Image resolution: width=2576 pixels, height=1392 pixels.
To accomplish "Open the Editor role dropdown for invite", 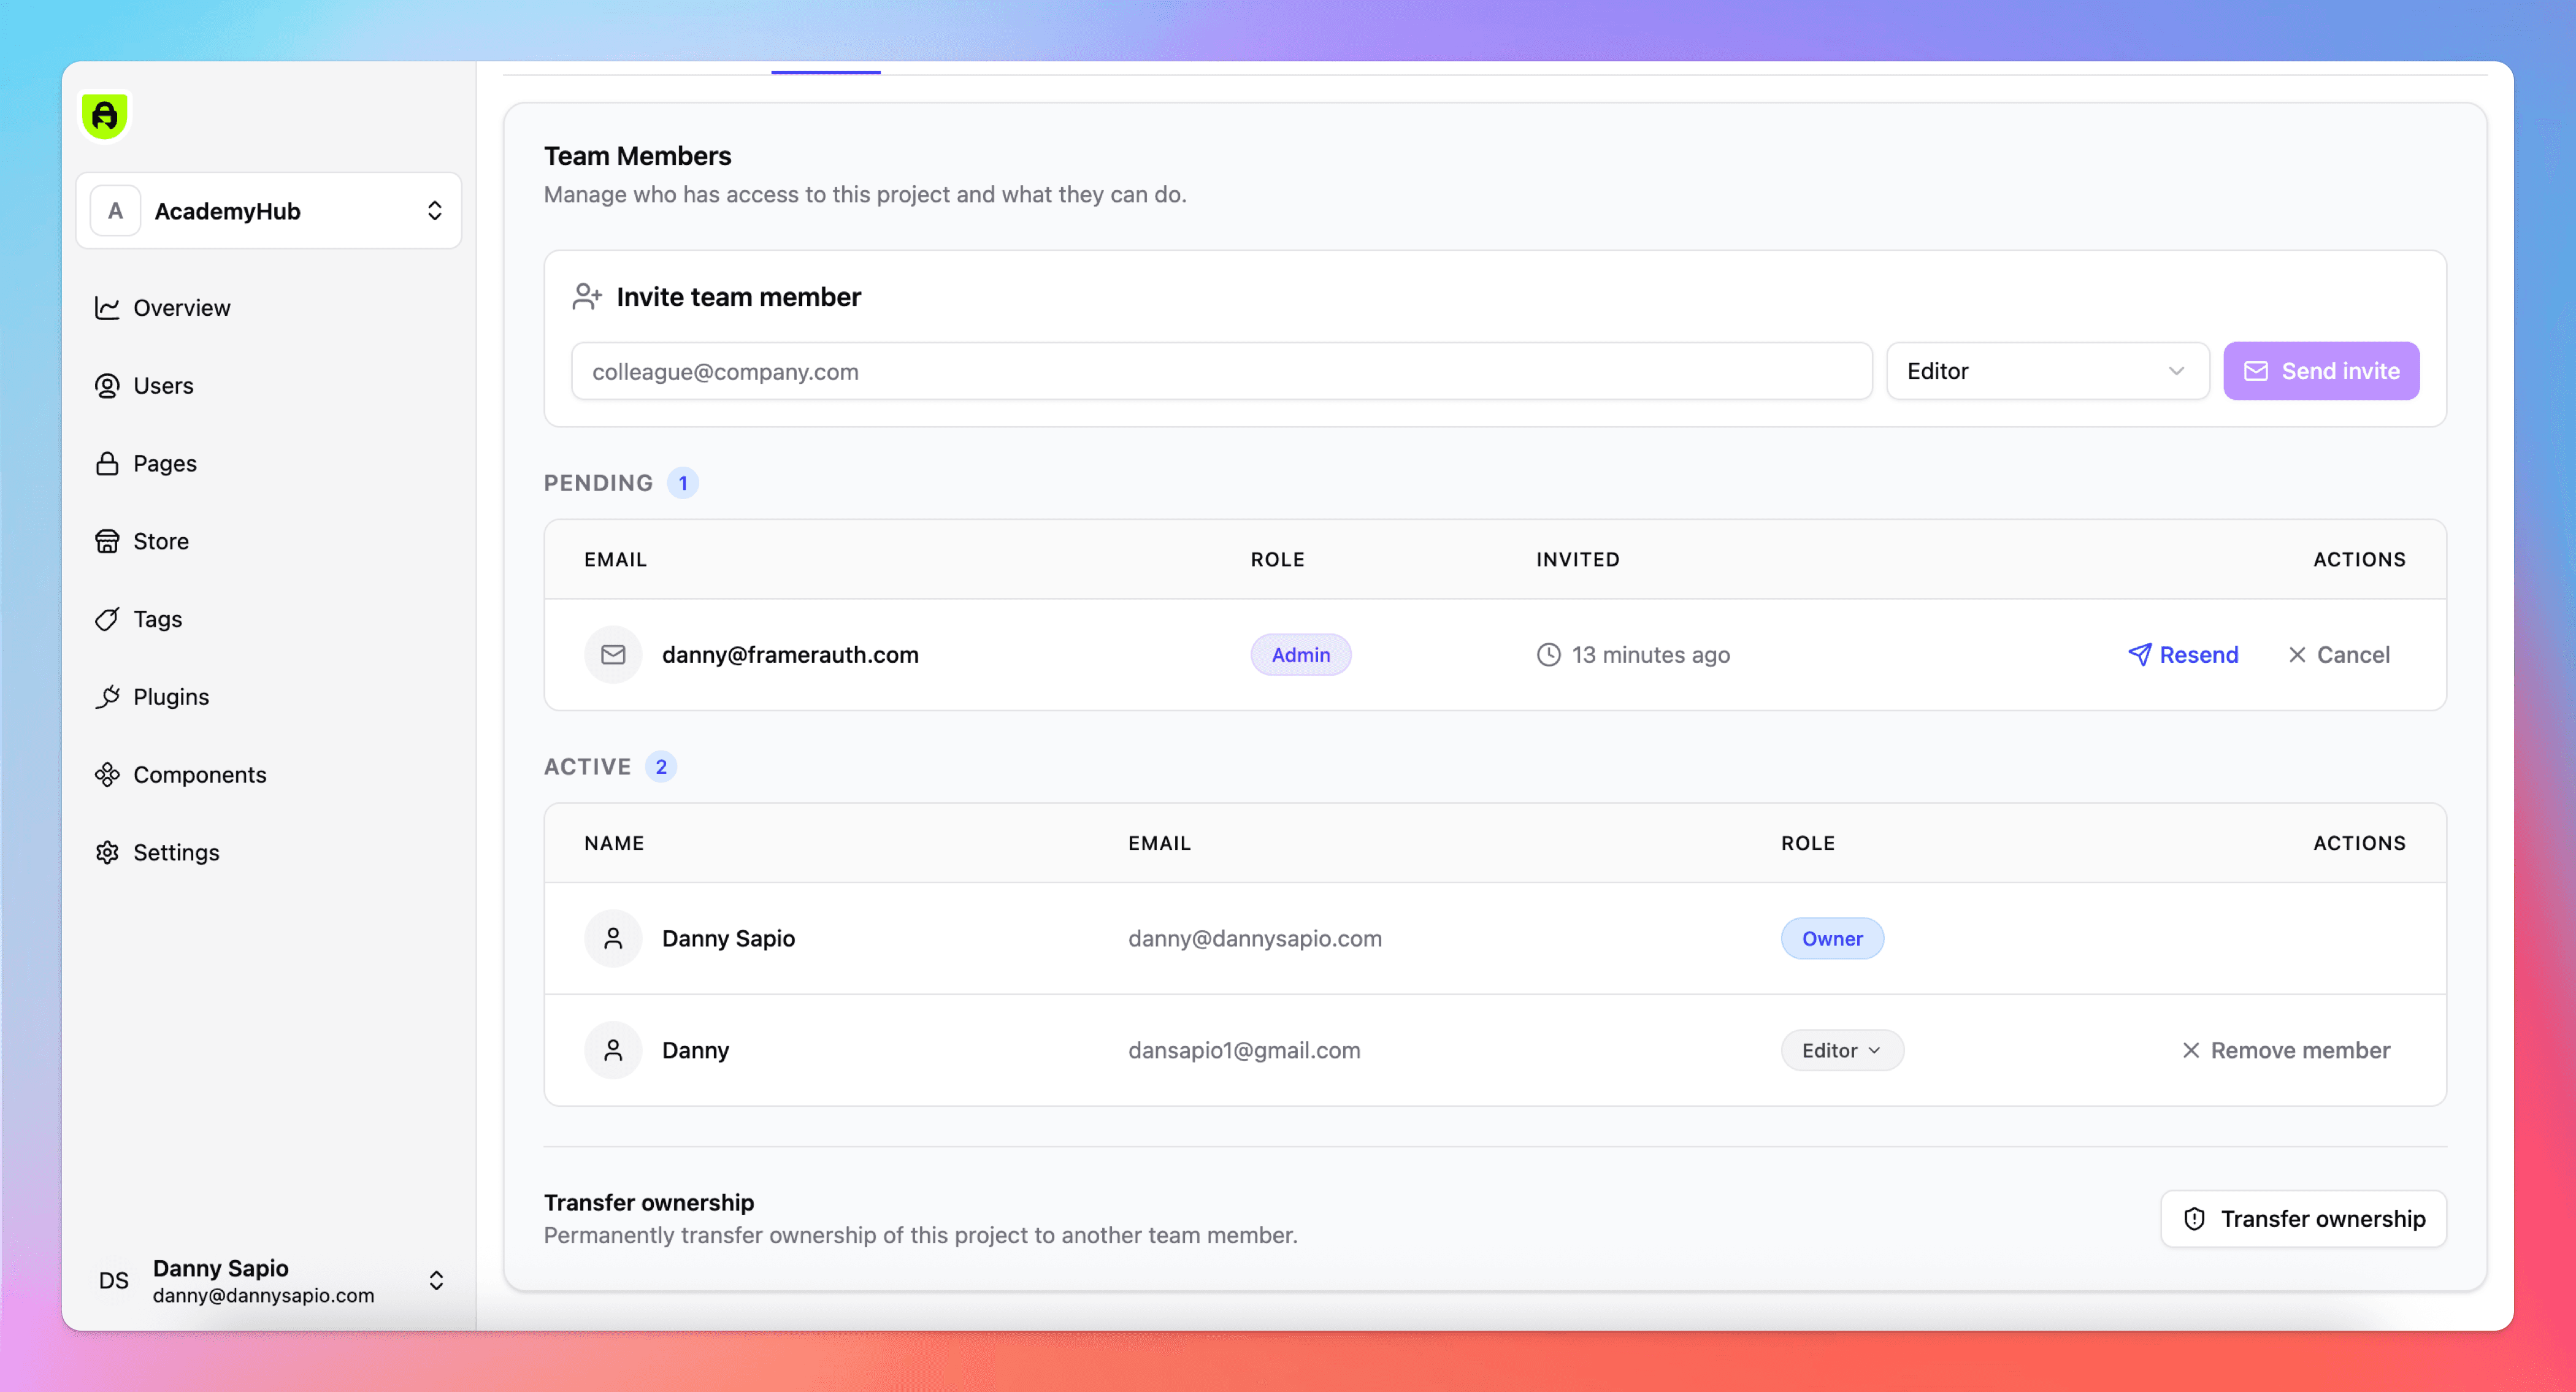I will click(2046, 371).
